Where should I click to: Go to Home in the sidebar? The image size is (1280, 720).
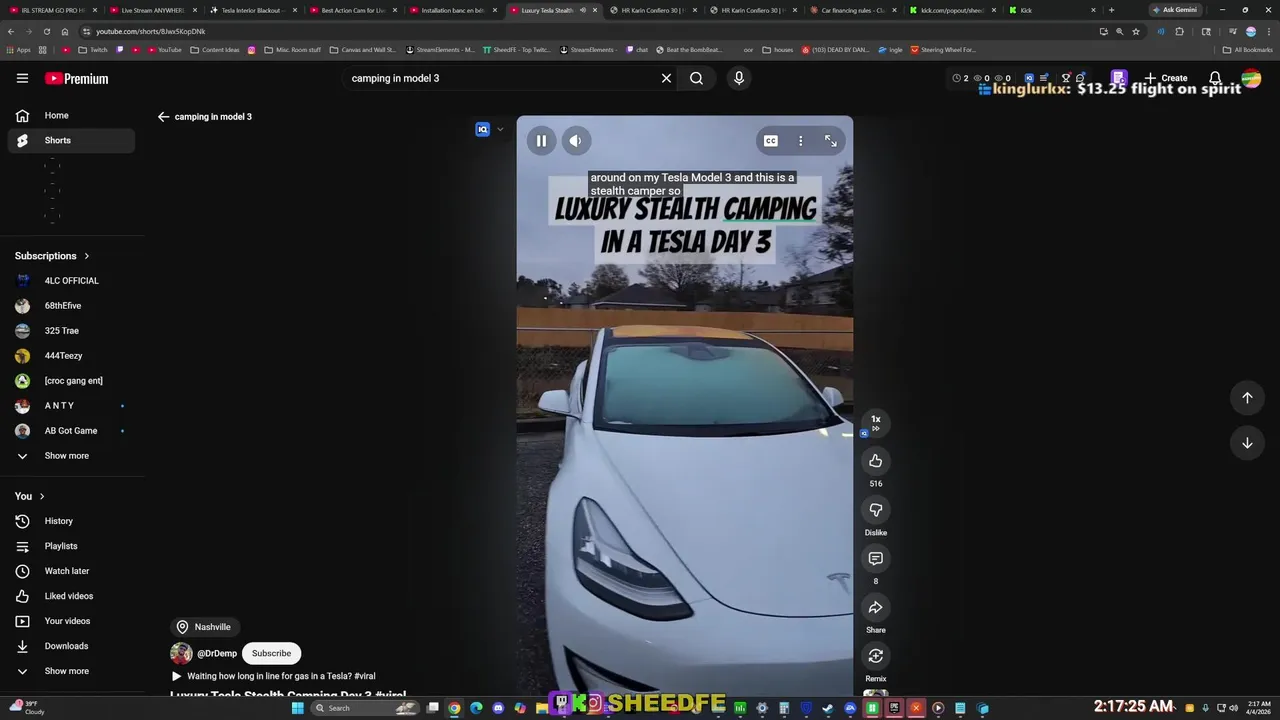71,116
